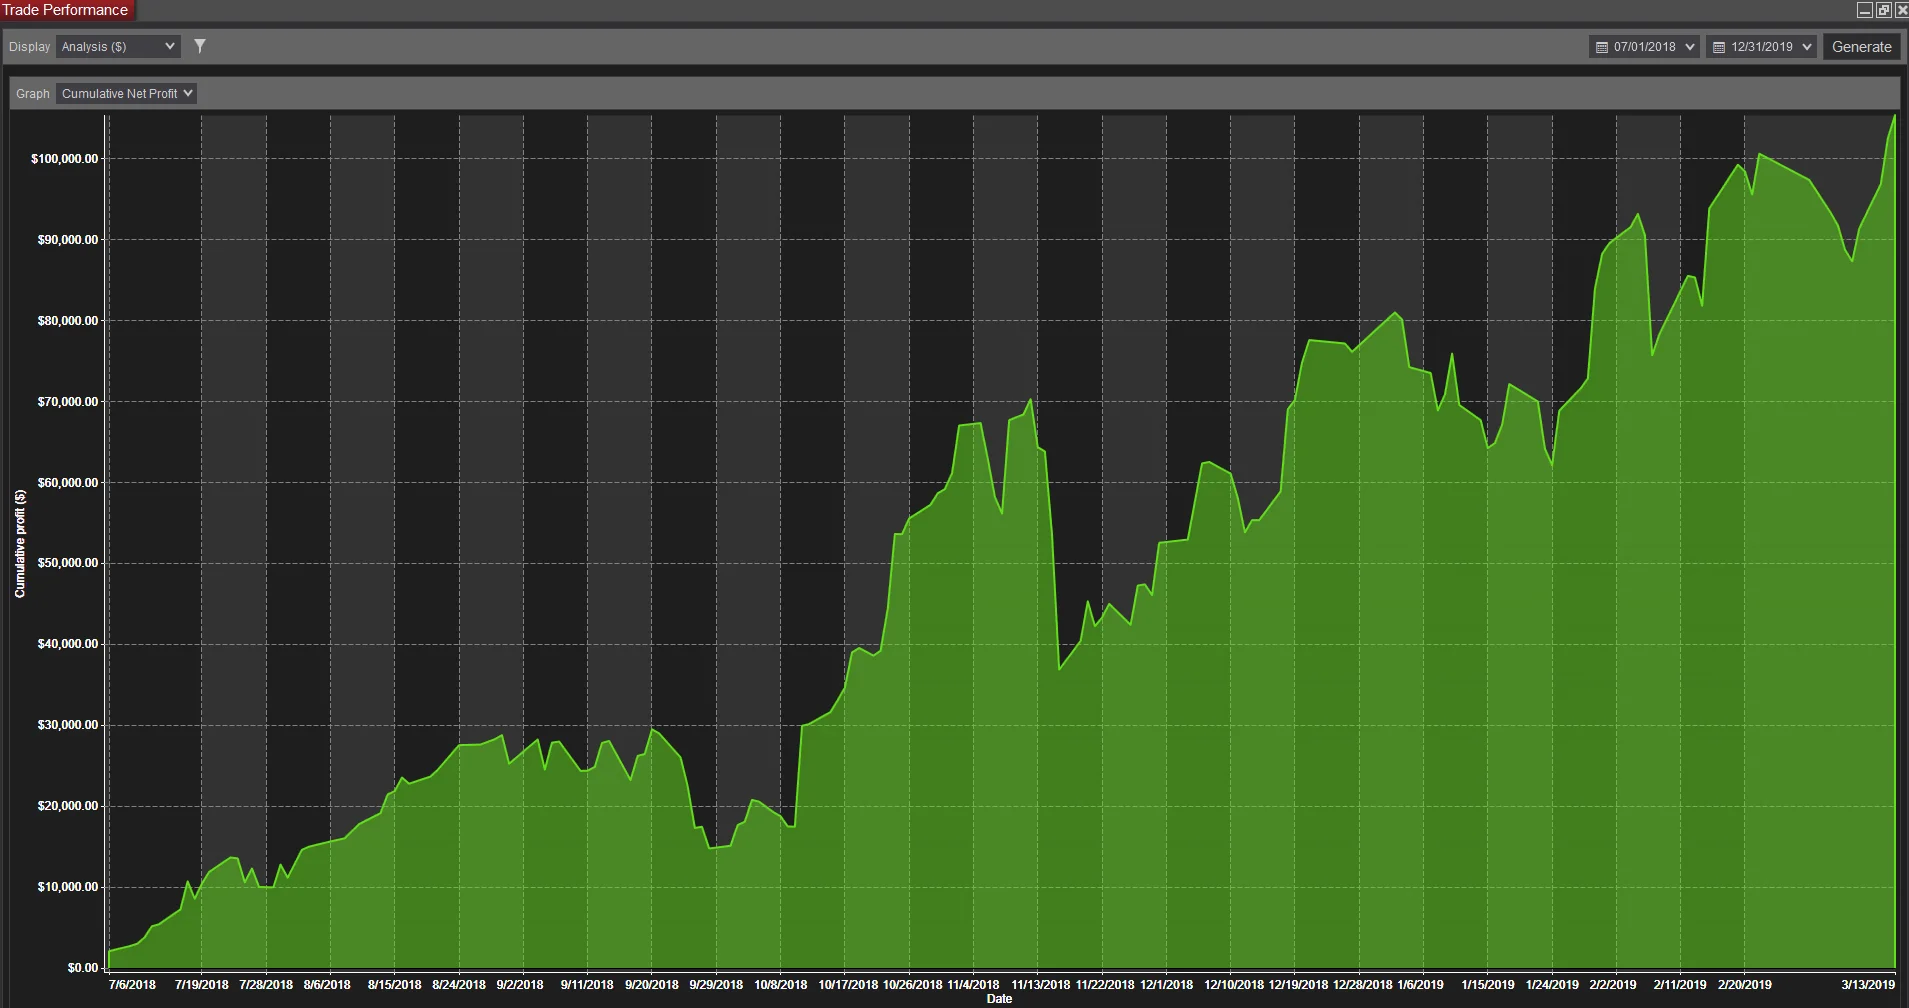
Task: Expand the 12/31/2019 end date chevron
Action: pyautogui.click(x=1807, y=47)
